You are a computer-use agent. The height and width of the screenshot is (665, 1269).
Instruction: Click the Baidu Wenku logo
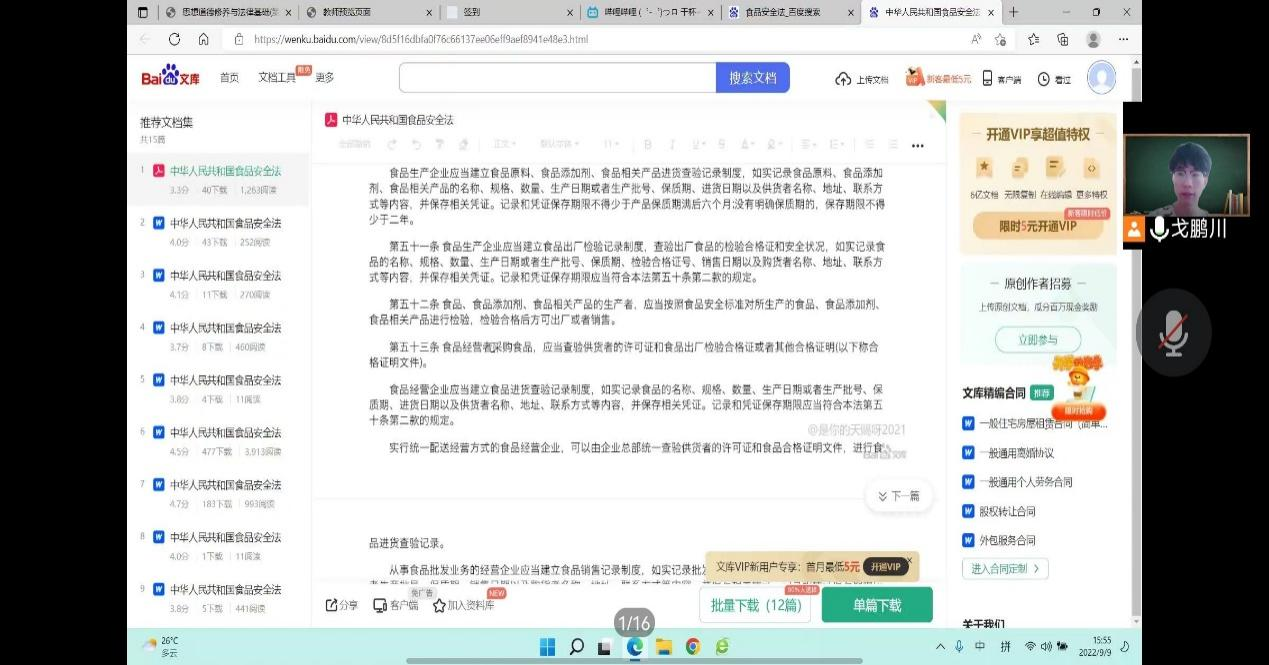(x=170, y=77)
